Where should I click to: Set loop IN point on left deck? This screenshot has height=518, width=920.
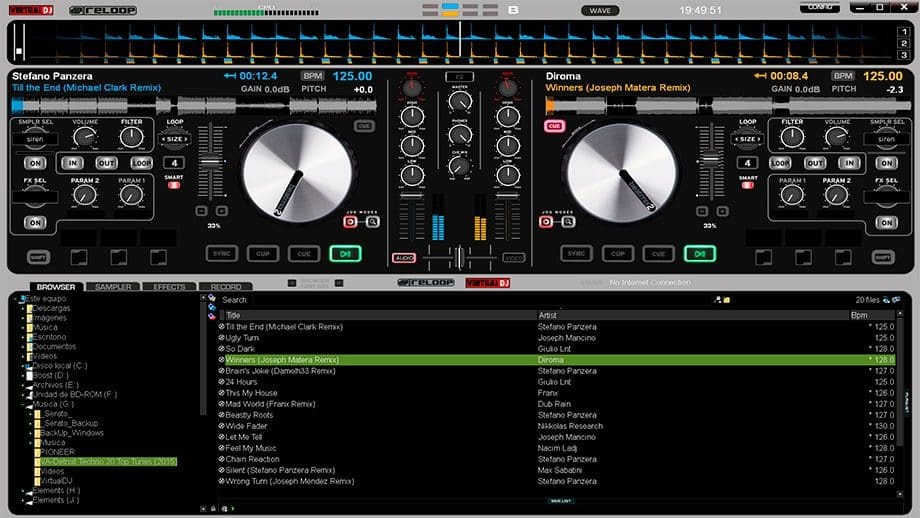click(73, 163)
